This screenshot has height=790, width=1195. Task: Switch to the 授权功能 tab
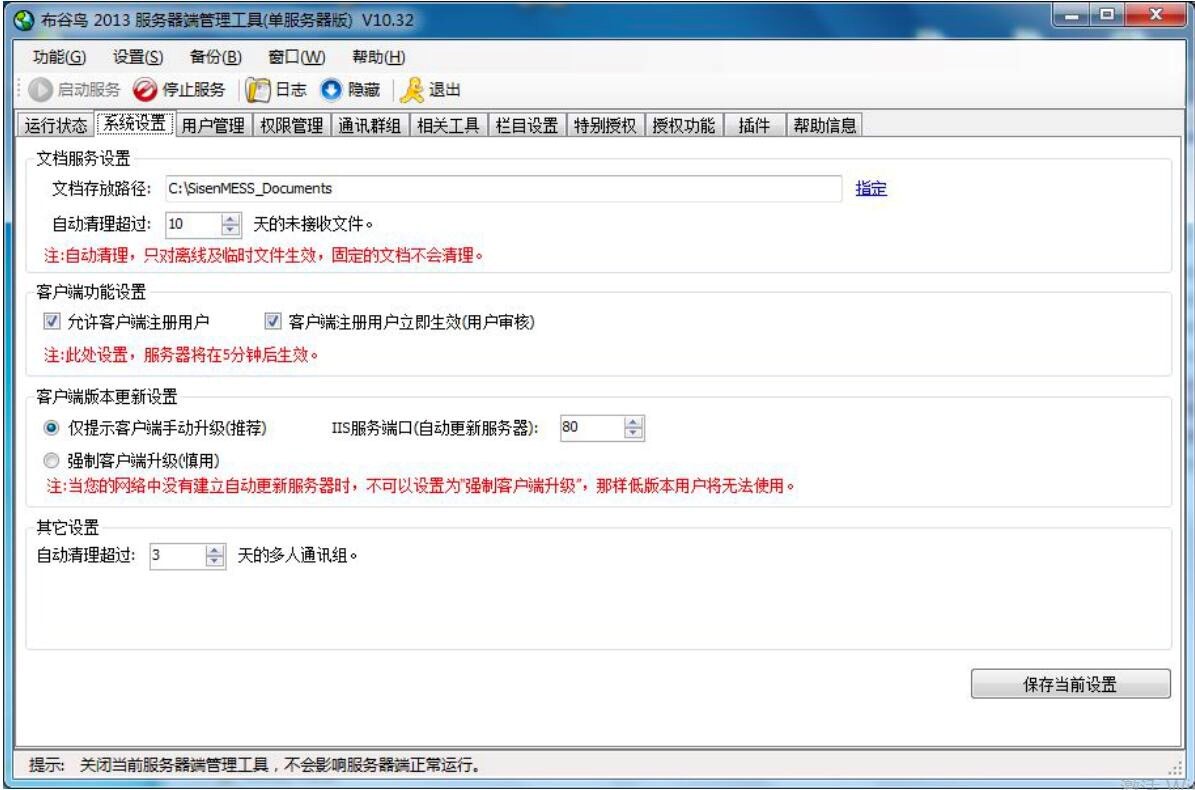(x=684, y=126)
